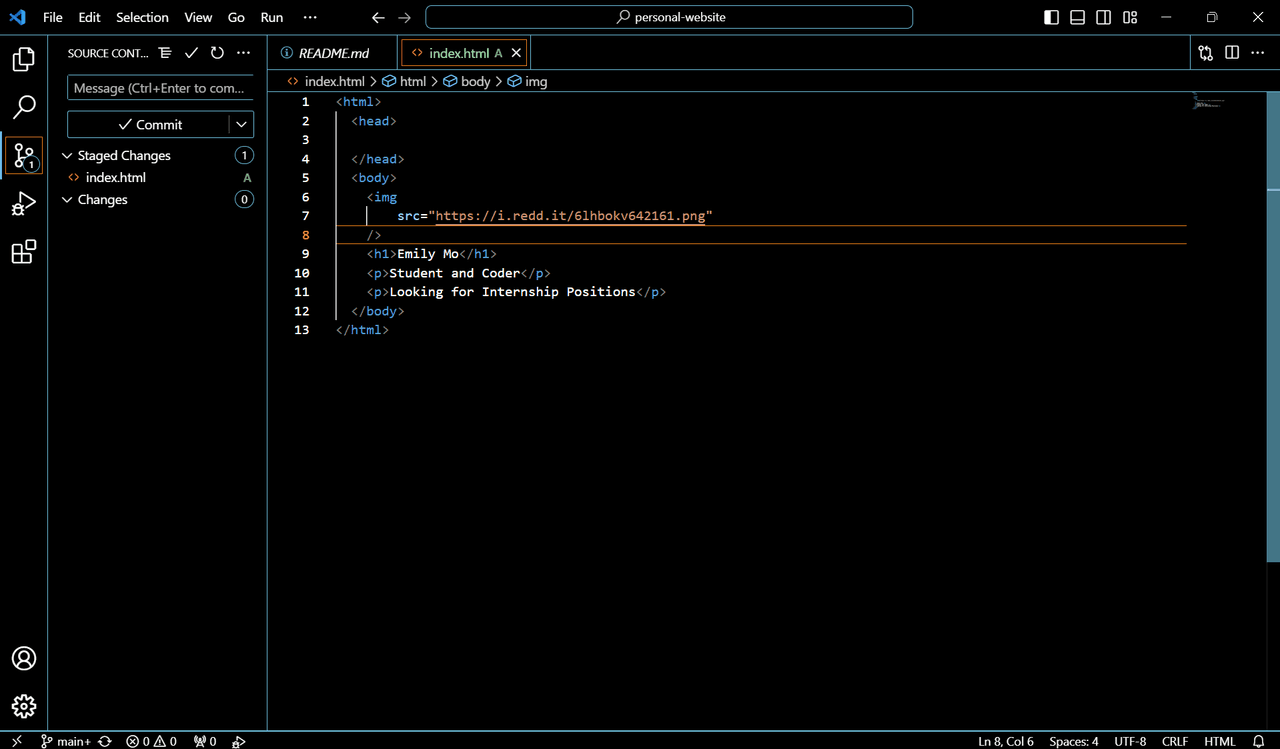This screenshot has height=749, width=1280.
Task: Open the Extensions view
Action: (24, 252)
